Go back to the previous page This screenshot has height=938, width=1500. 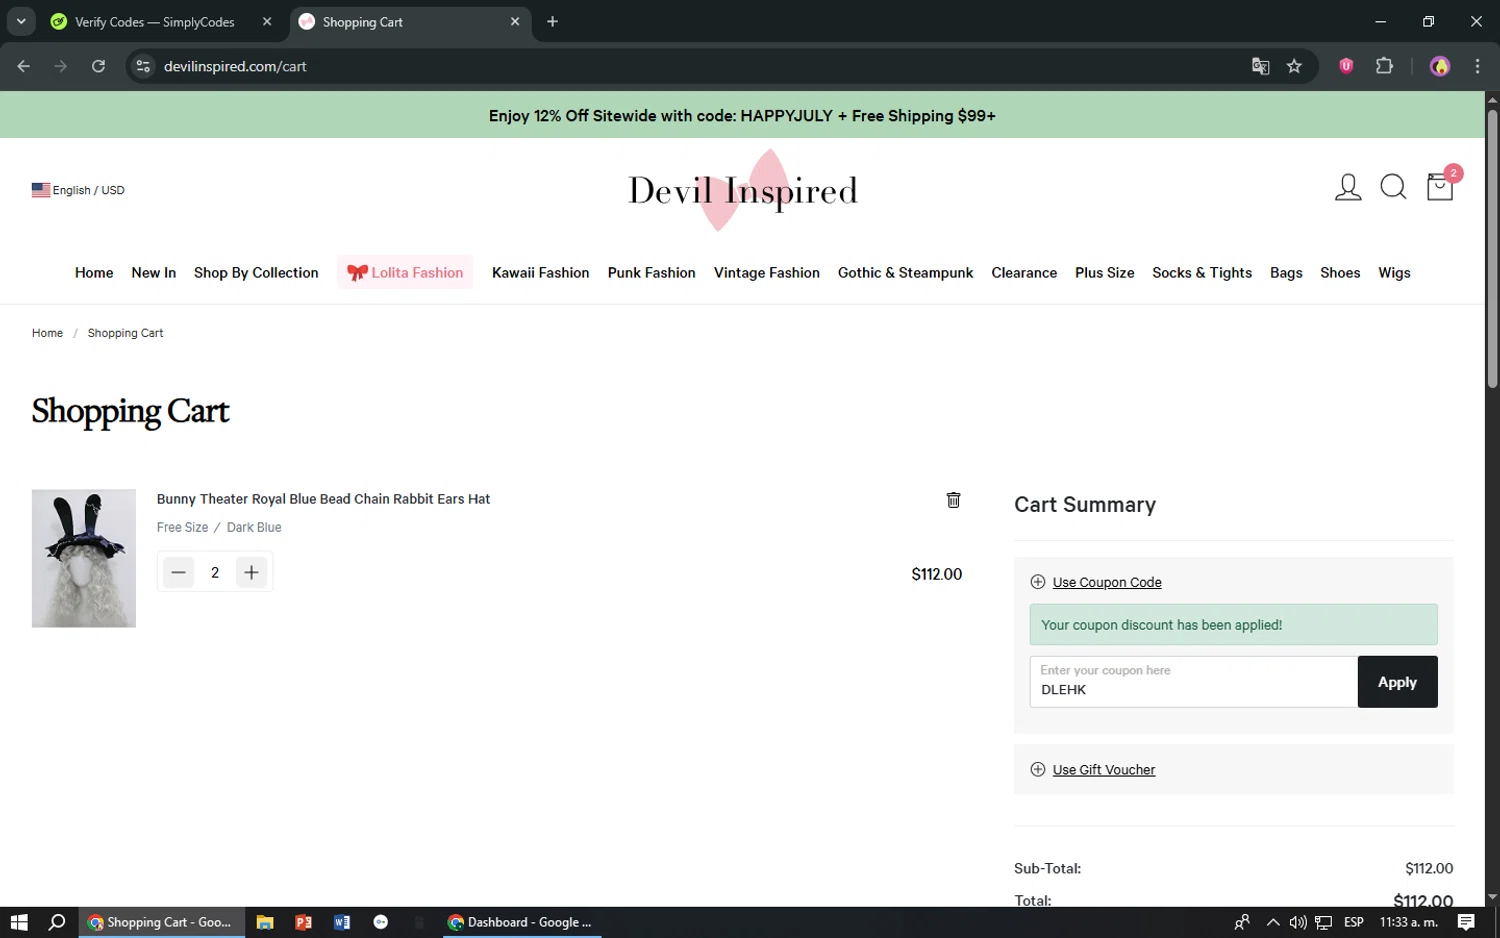point(23,66)
